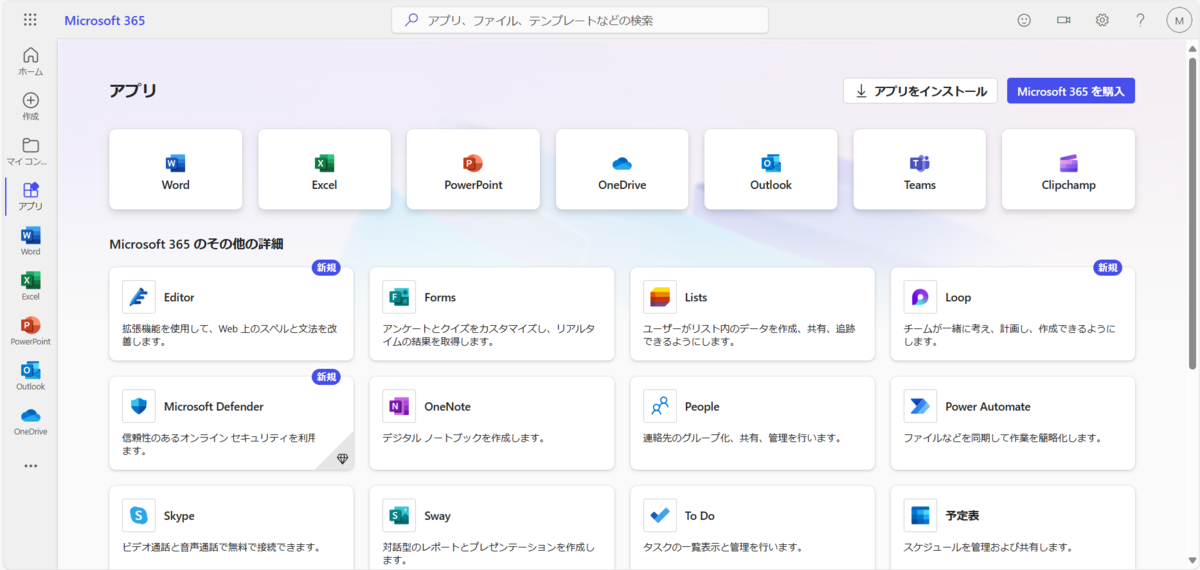Screen dimensions: 1200x570
Task: Open the Loop app card
Action: (x=1013, y=314)
